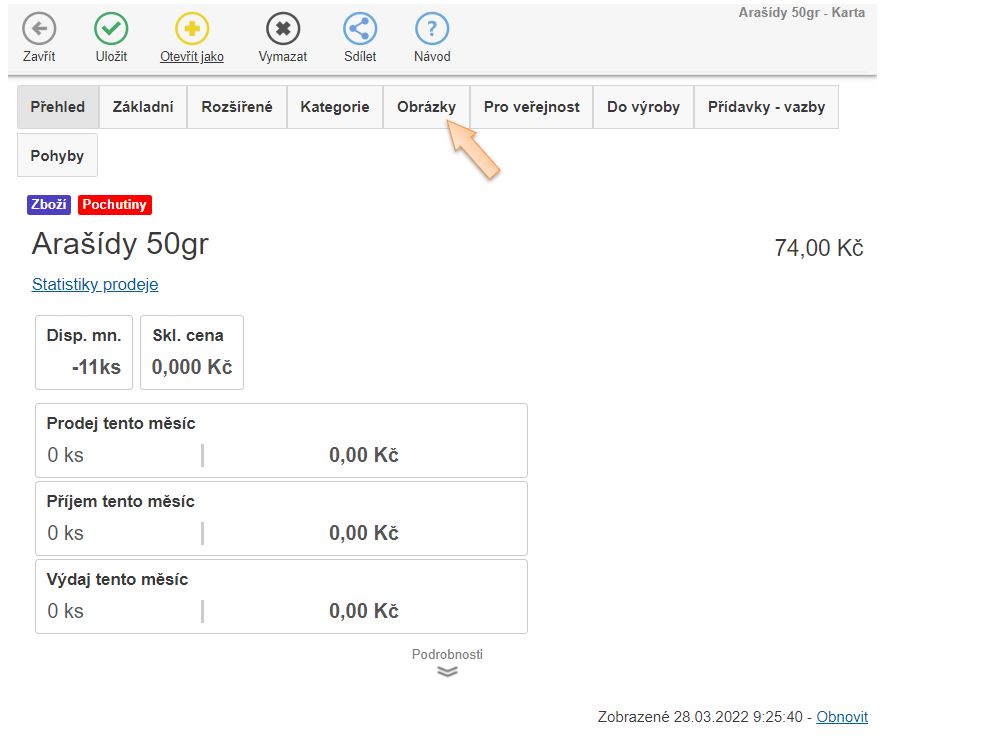The image size is (989, 746).
Task: Select the Obrázky tab
Action: click(426, 107)
